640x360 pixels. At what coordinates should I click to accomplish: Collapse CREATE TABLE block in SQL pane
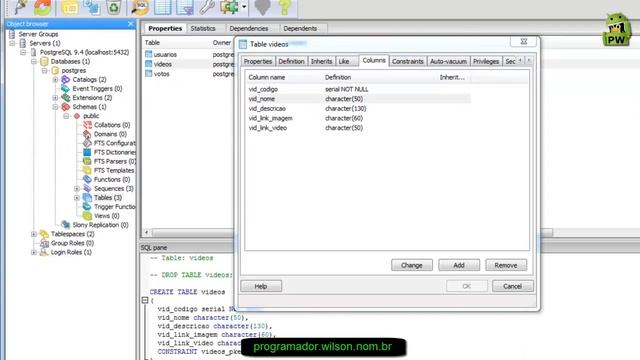coord(145,300)
